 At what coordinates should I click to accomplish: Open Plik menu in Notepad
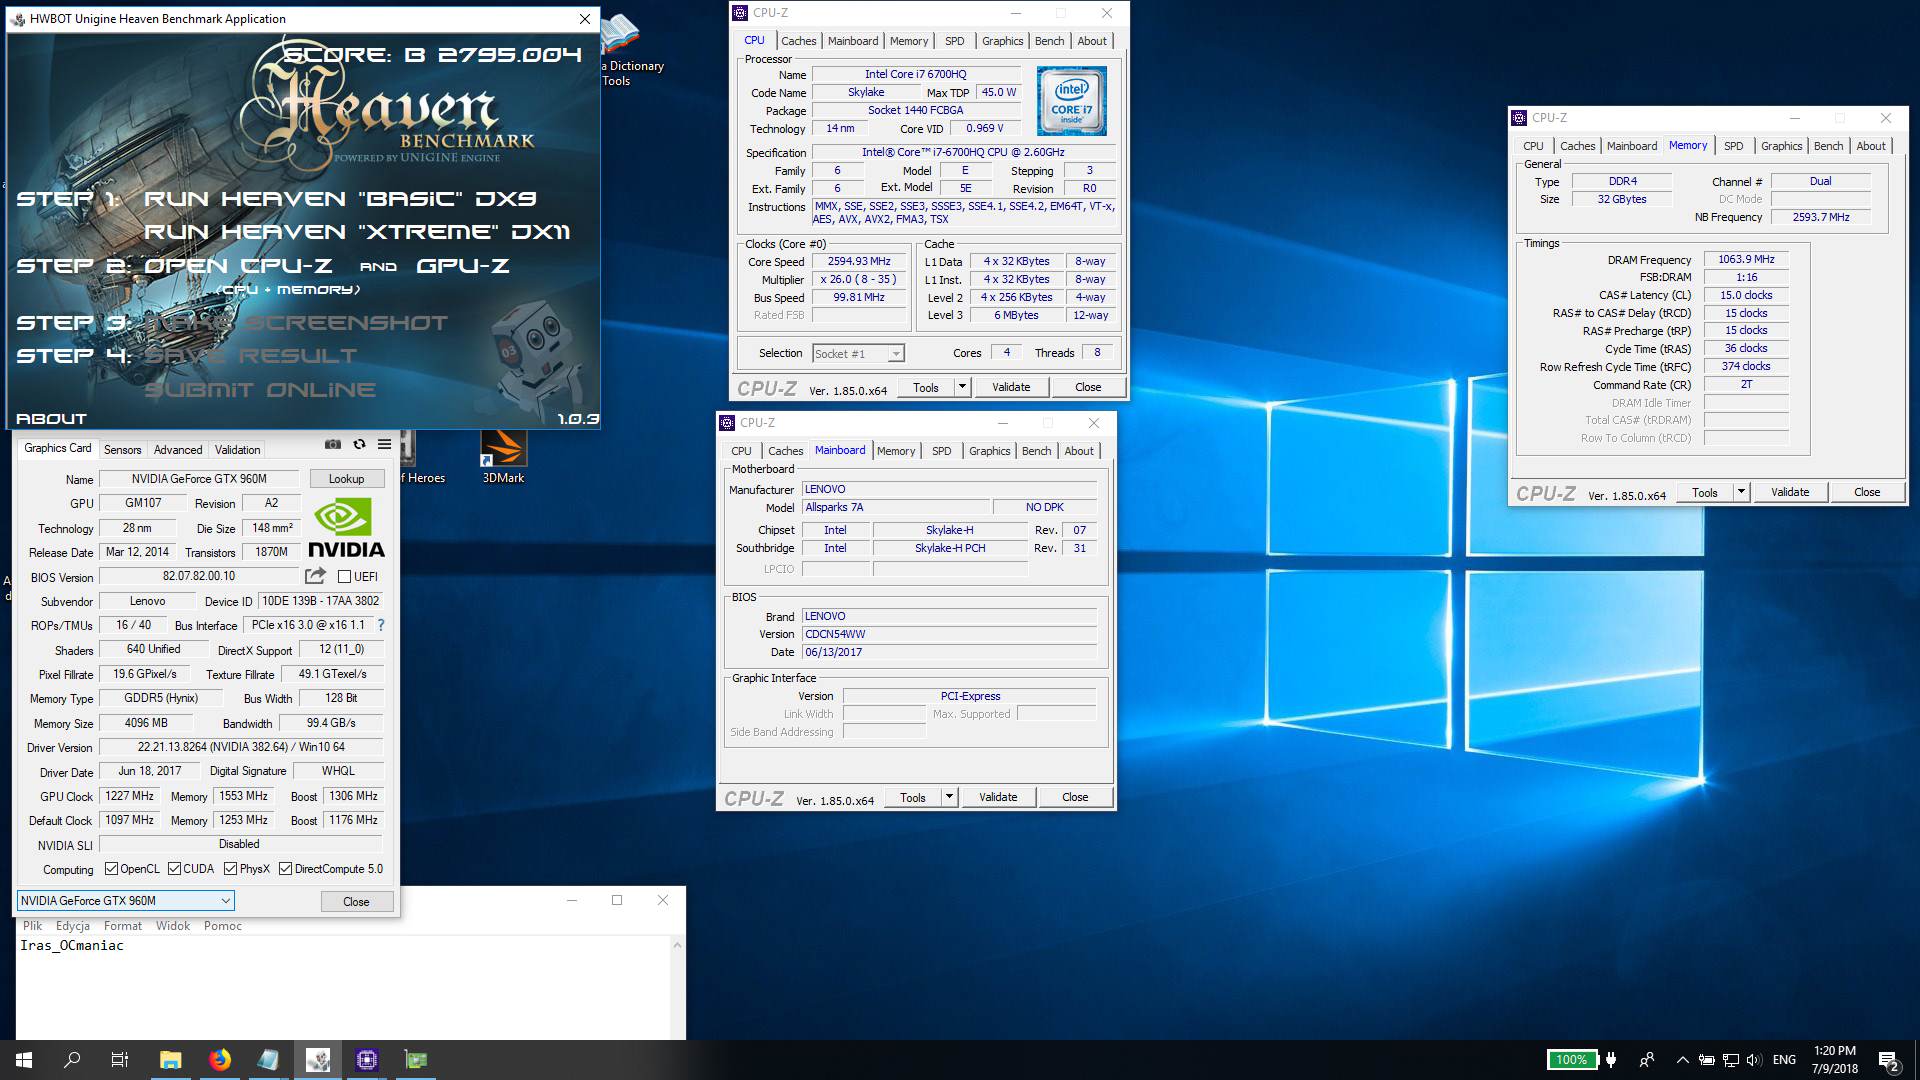pos(33,926)
